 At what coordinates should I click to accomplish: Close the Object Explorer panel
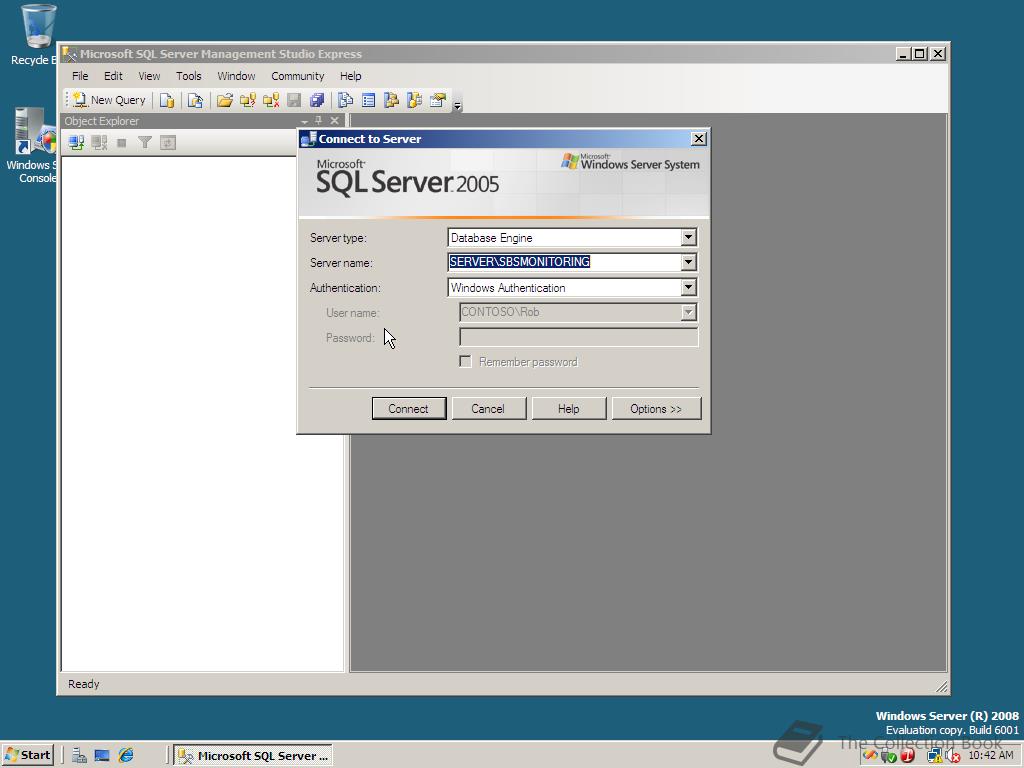[x=334, y=120]
